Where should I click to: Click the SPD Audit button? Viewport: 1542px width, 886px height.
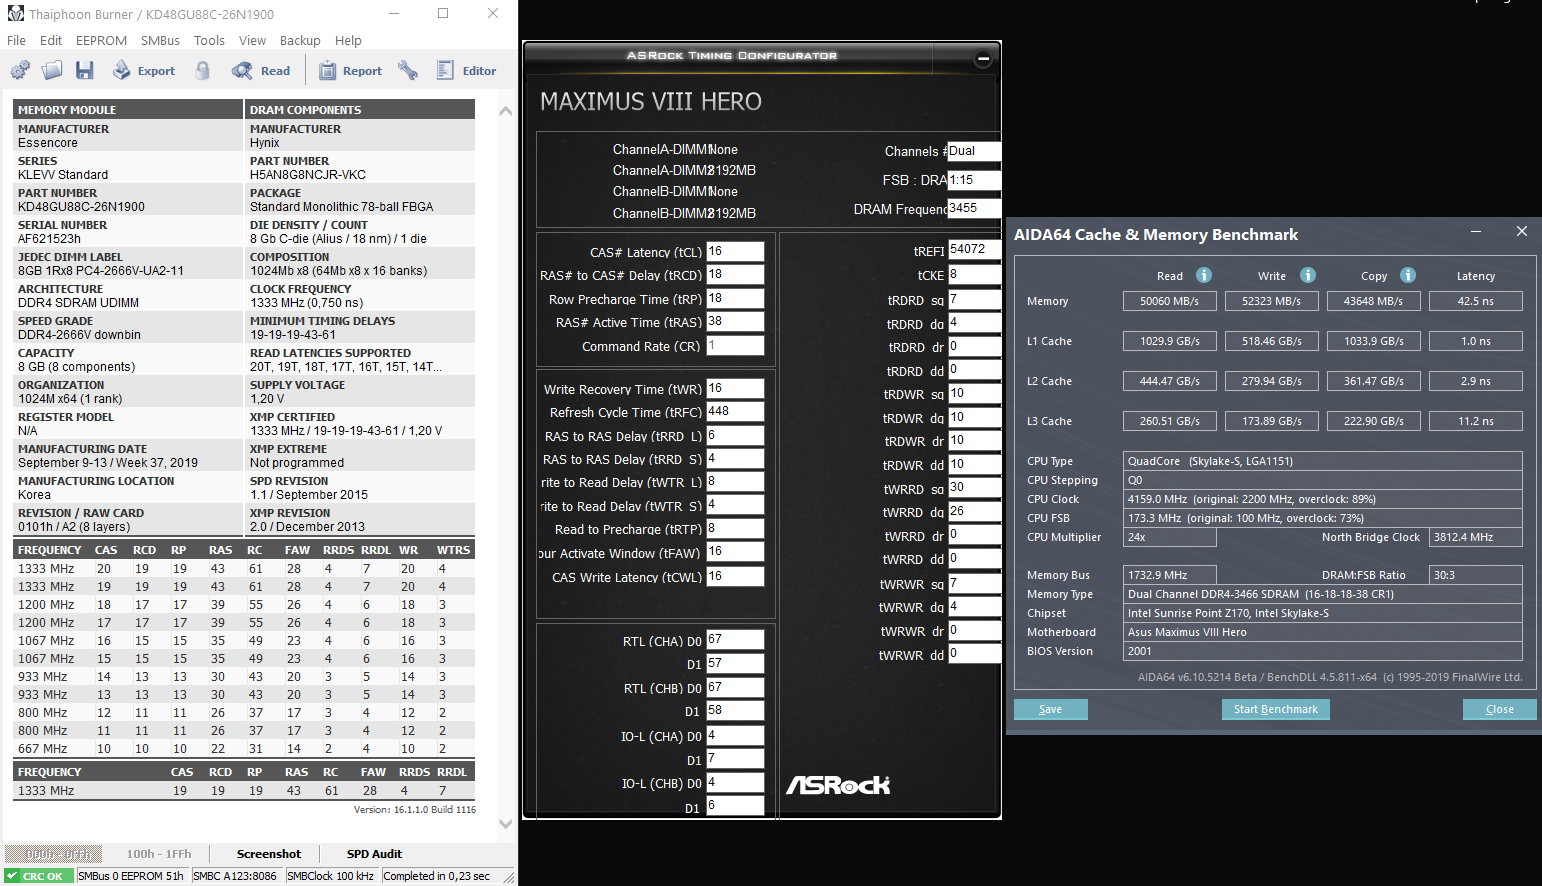[374, 854]
